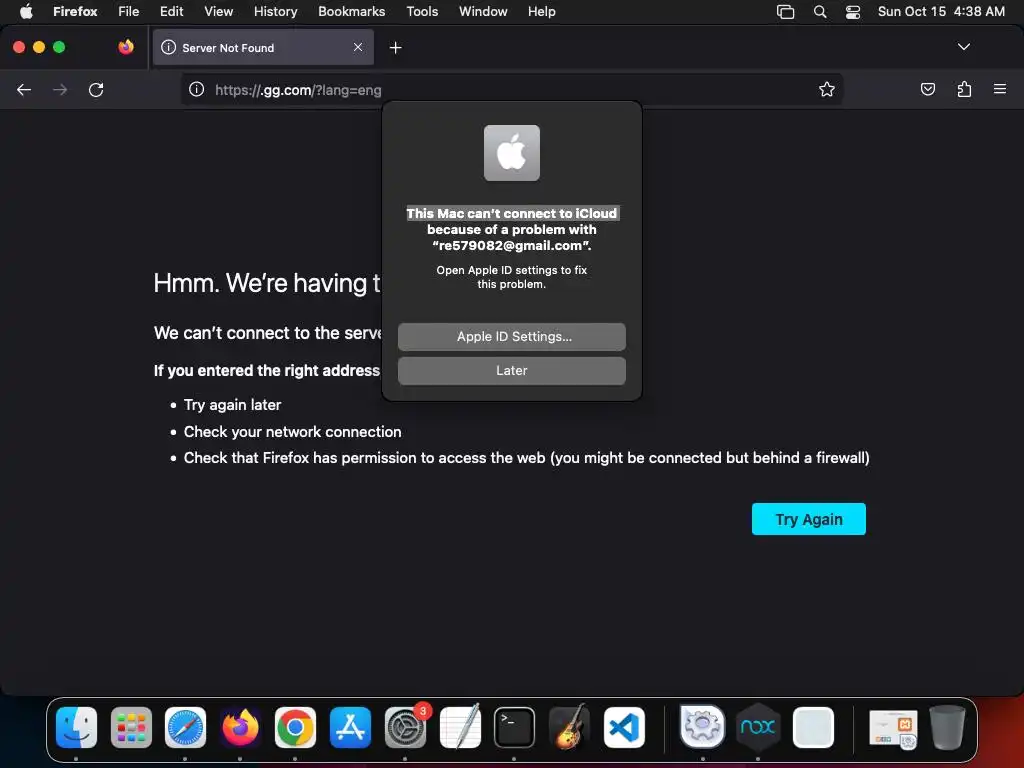The width and height of the screenshot is (1024, 768).
Task: Open the gear utility app in Dock
Action: pyautogui.click(x=703, y=726)
